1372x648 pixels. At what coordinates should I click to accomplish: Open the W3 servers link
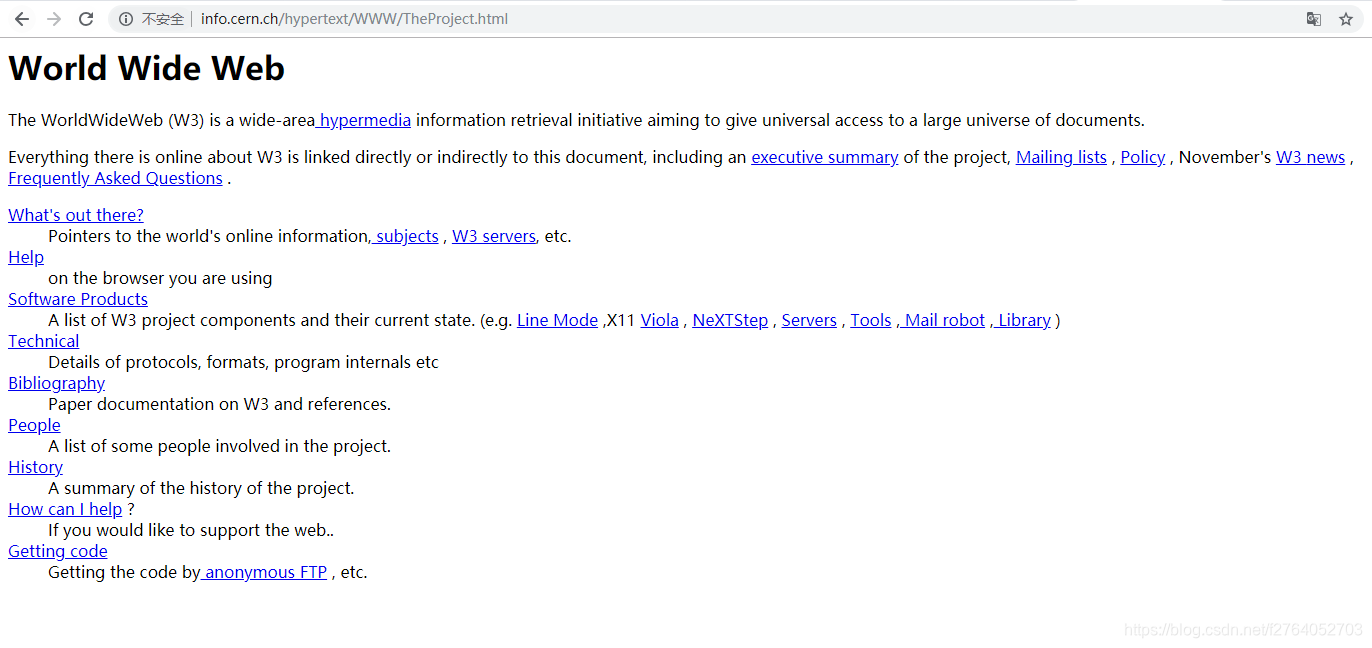[494, 236]
